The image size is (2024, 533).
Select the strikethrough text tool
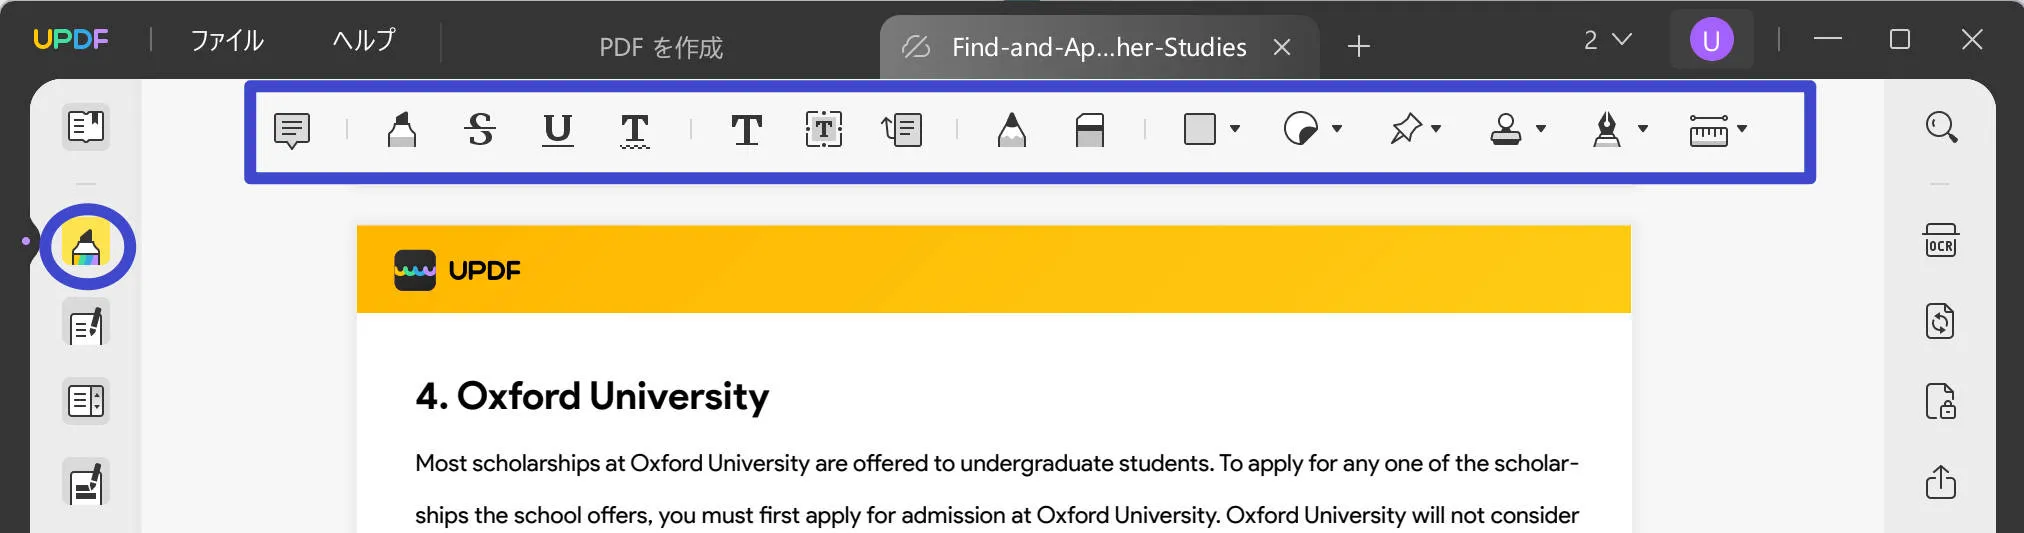480,129
